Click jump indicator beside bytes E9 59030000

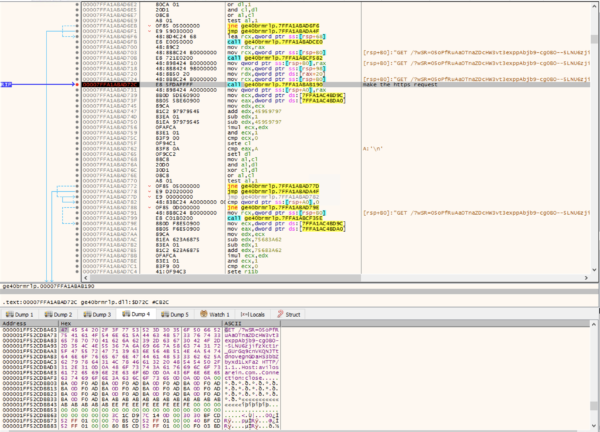[x=150, y=31]
